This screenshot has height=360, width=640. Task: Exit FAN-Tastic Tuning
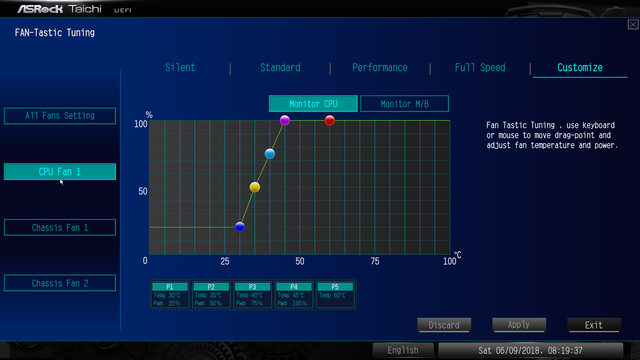594,325
